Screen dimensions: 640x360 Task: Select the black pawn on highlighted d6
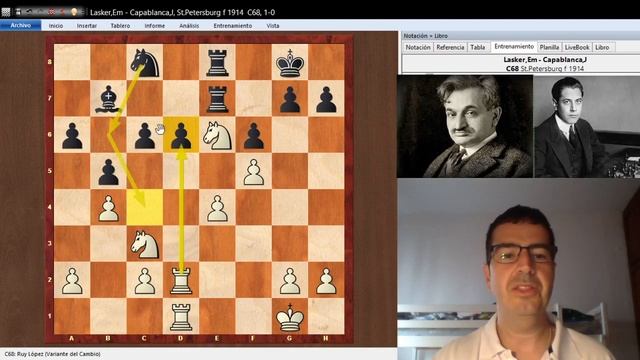(181, 135)
